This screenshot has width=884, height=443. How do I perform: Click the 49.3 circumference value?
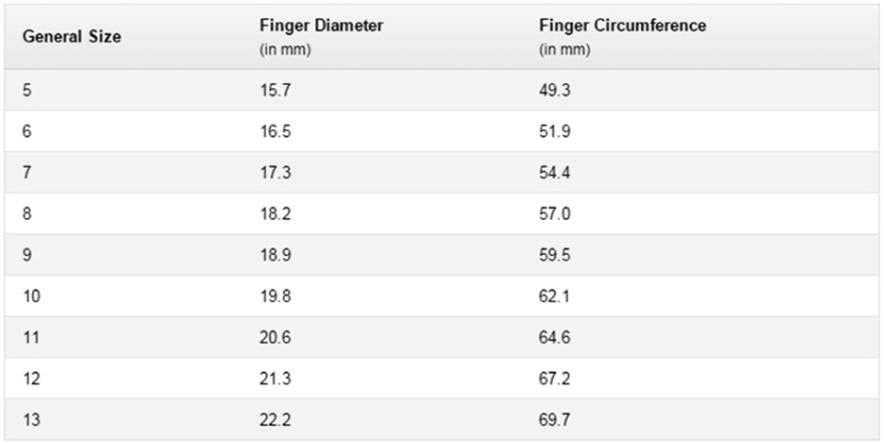554,90
